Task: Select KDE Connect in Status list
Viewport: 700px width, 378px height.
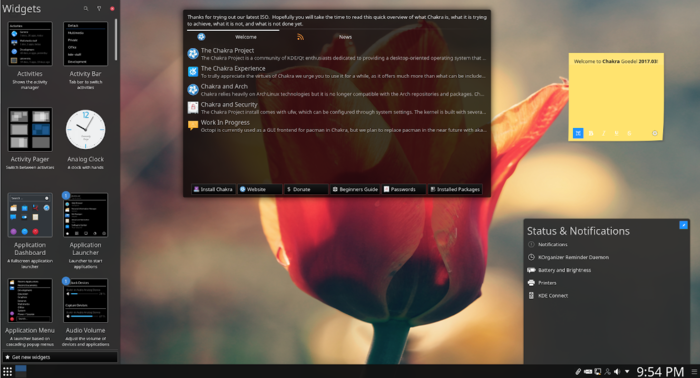Action: 553,295
